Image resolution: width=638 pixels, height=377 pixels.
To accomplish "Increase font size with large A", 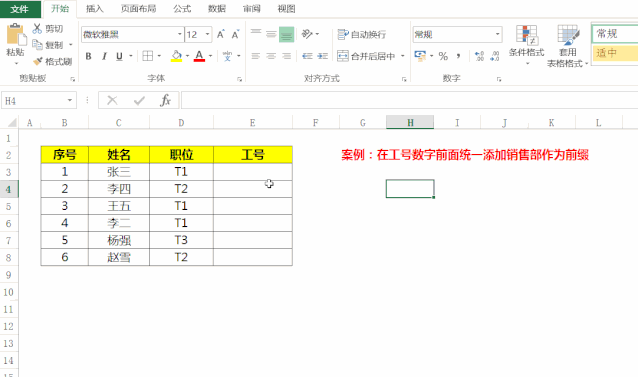I will point(221,34).
